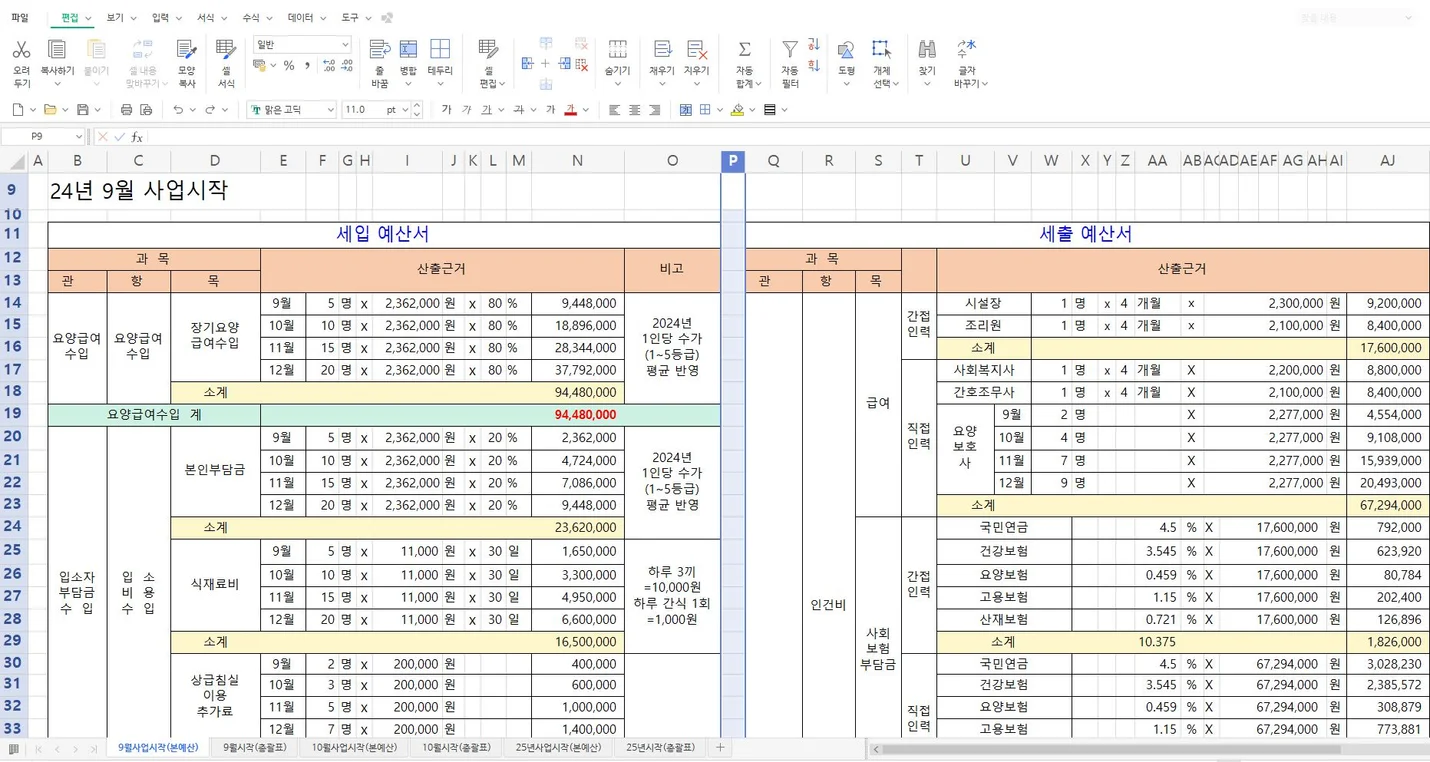Open the 파일 menu
The width and height of the screenshot is (1430, 762).
click(x=20, y=18)
